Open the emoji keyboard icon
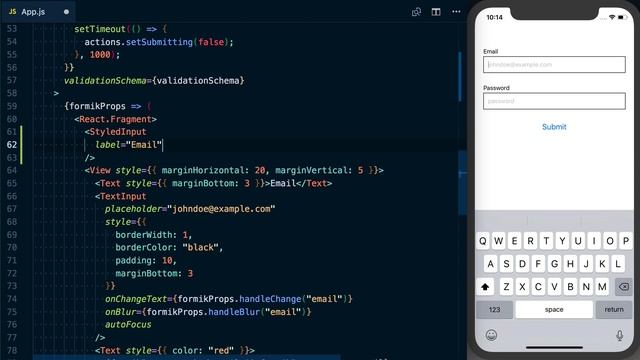Viewport: 640px width, 360px height. point(491,335)
